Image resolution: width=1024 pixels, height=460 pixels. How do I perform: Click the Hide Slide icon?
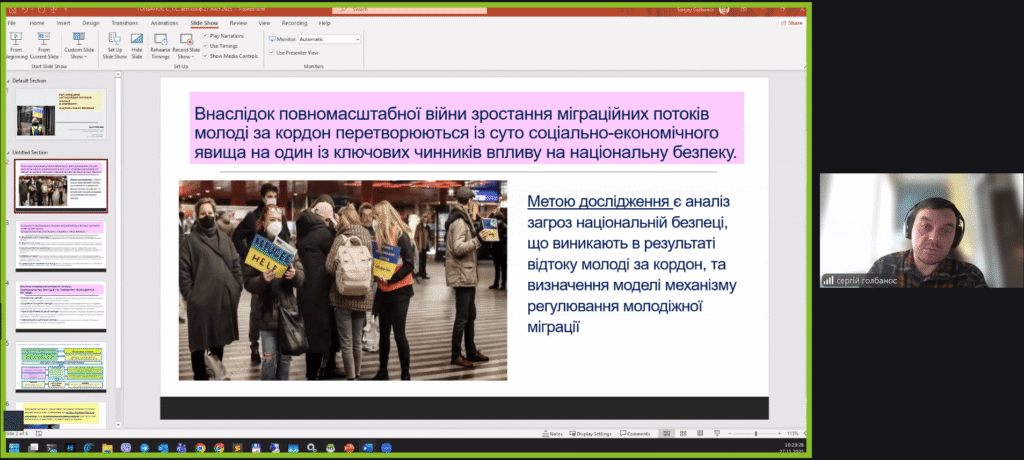click(137, 44)
